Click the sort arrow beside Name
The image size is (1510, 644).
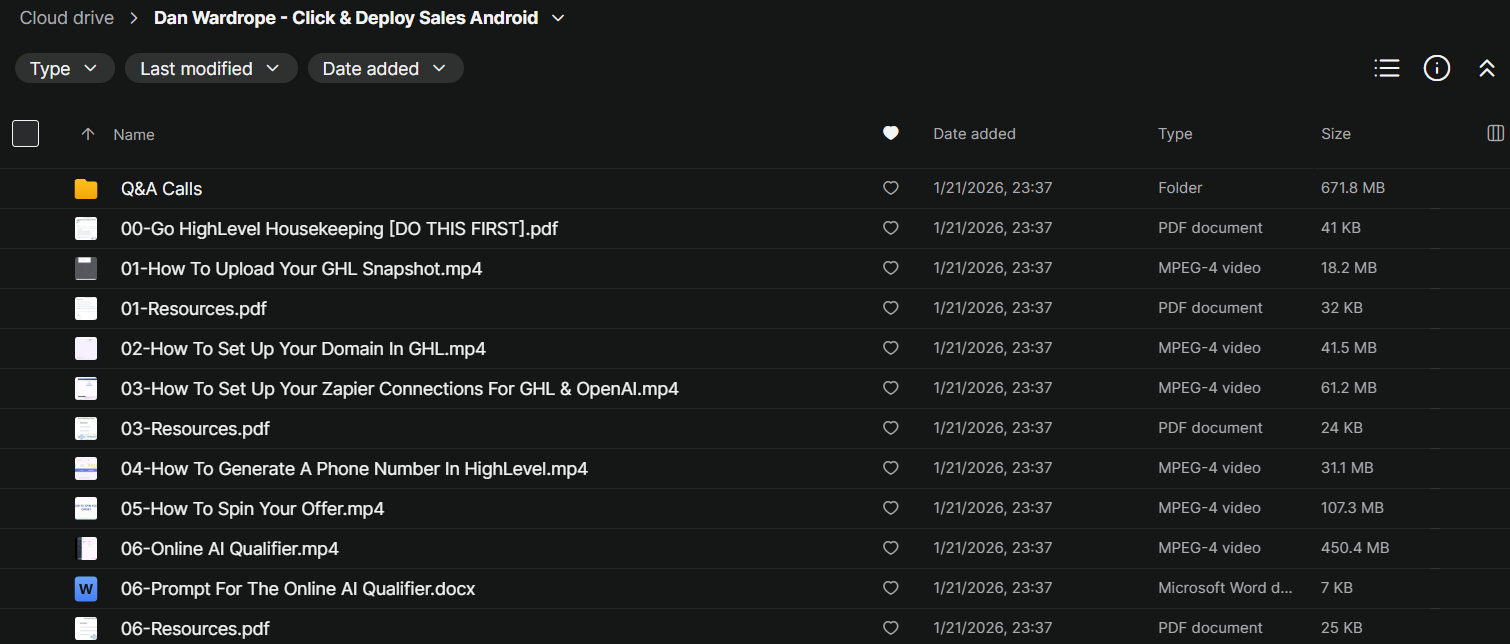click(x=88, y=134)
